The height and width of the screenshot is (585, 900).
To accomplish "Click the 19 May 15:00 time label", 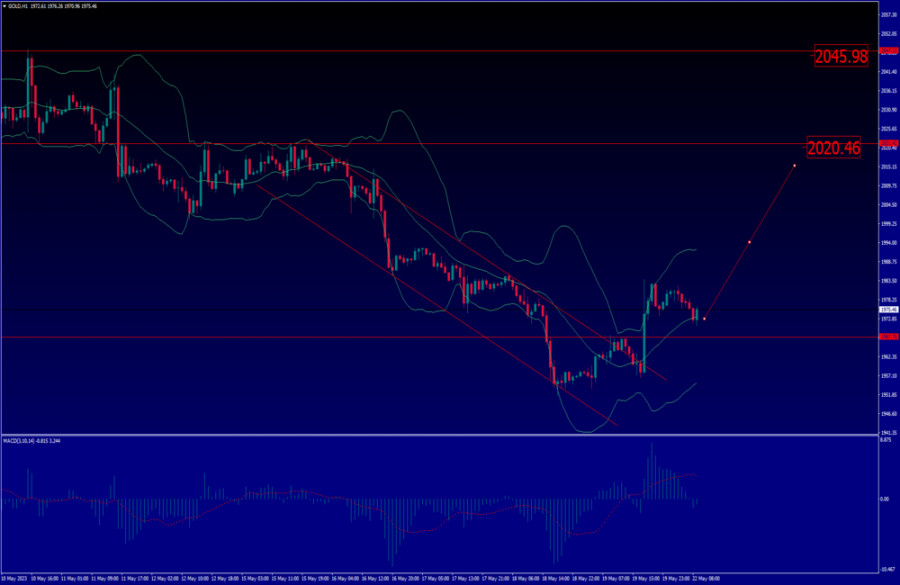I will coord(646,579).
